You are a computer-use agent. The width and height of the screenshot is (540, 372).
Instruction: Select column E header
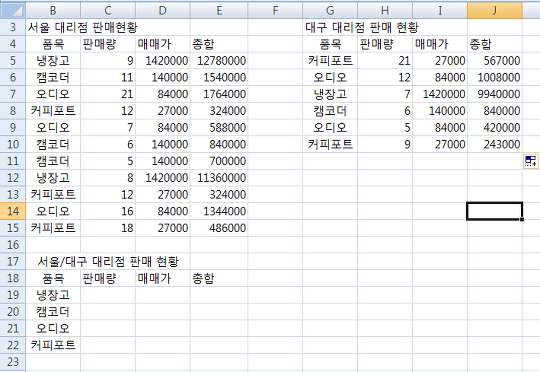[x=219, y=10]
